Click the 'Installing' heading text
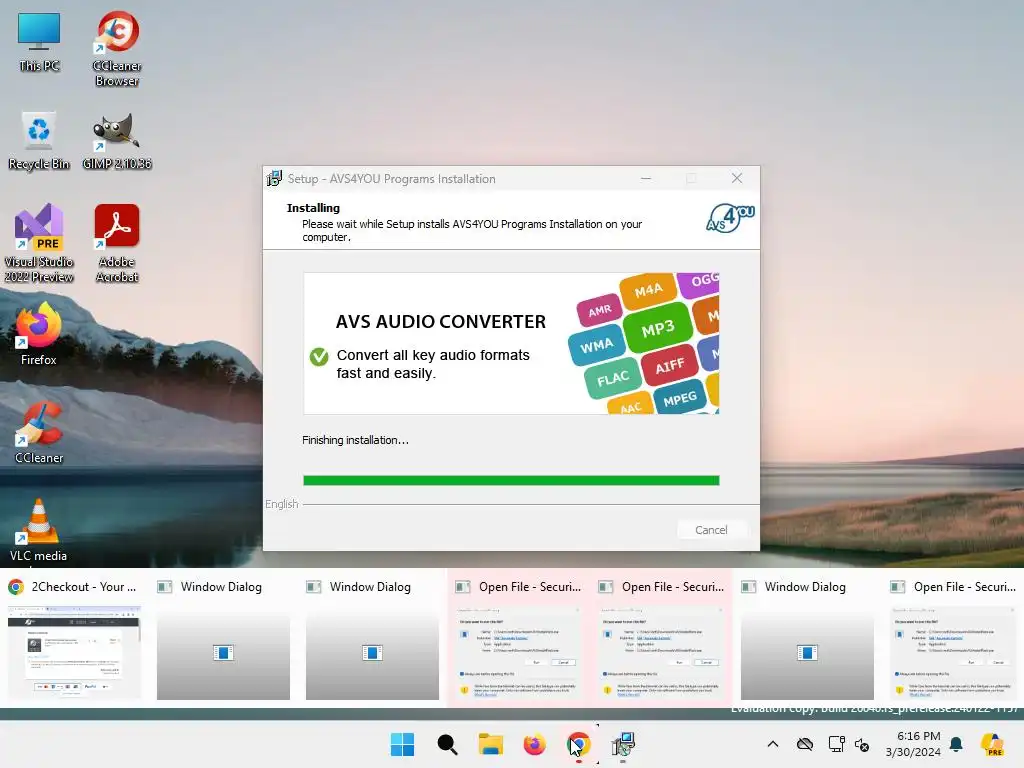This screenshot has width=1024, height=768. (313, 208)
